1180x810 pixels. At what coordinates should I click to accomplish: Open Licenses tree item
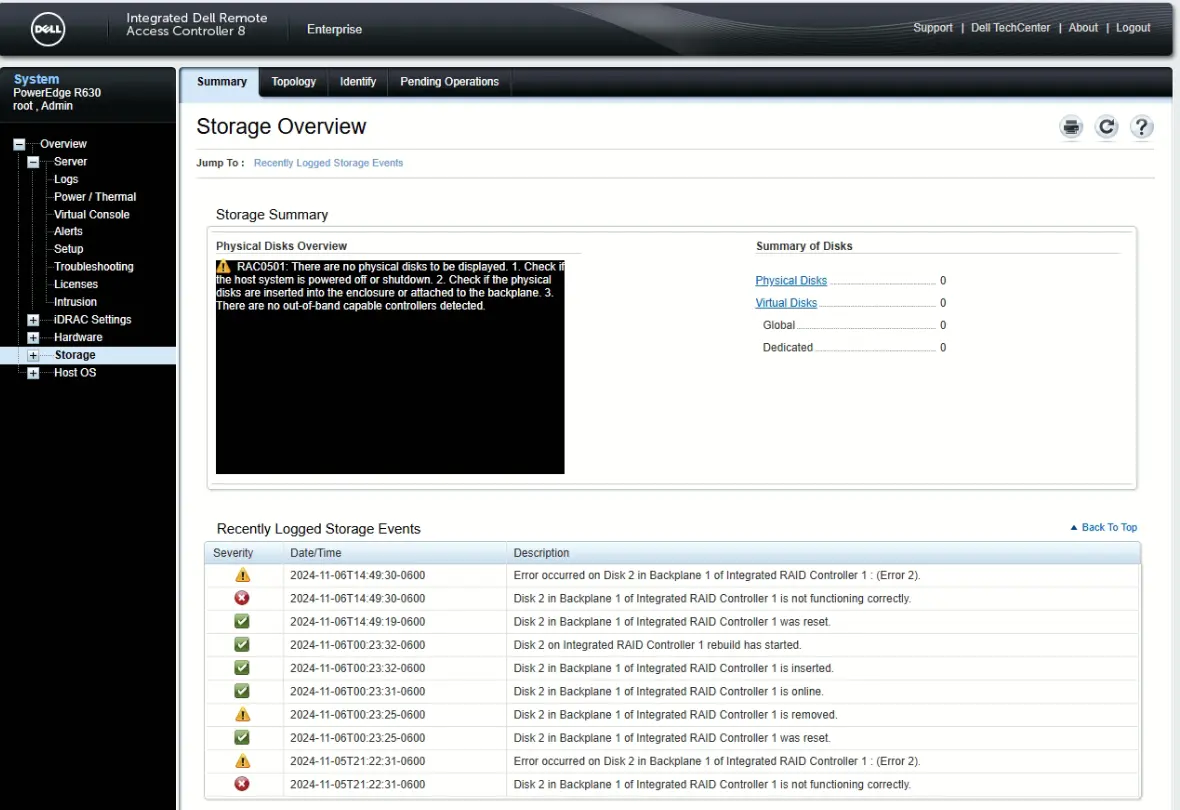pos(75,285)
